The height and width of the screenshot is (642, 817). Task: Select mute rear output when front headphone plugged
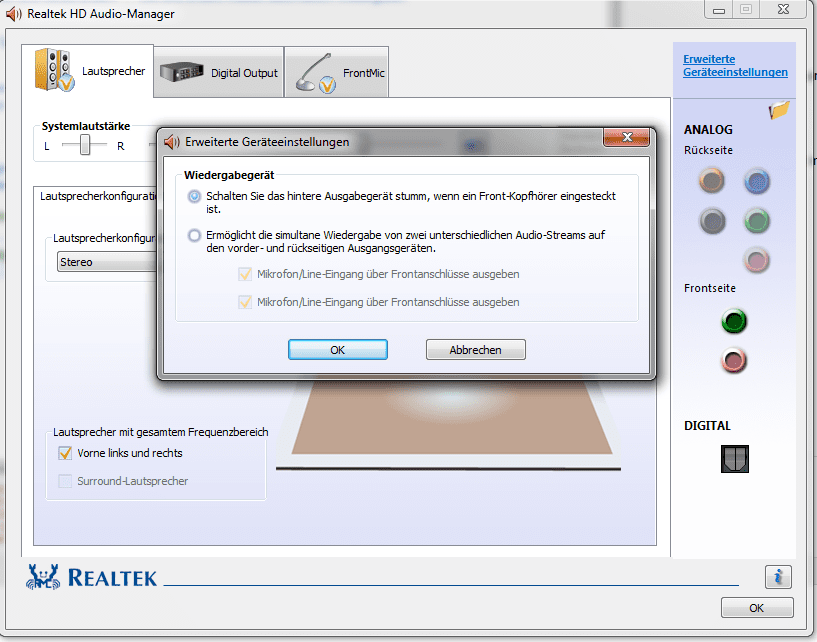pos(194,196)
